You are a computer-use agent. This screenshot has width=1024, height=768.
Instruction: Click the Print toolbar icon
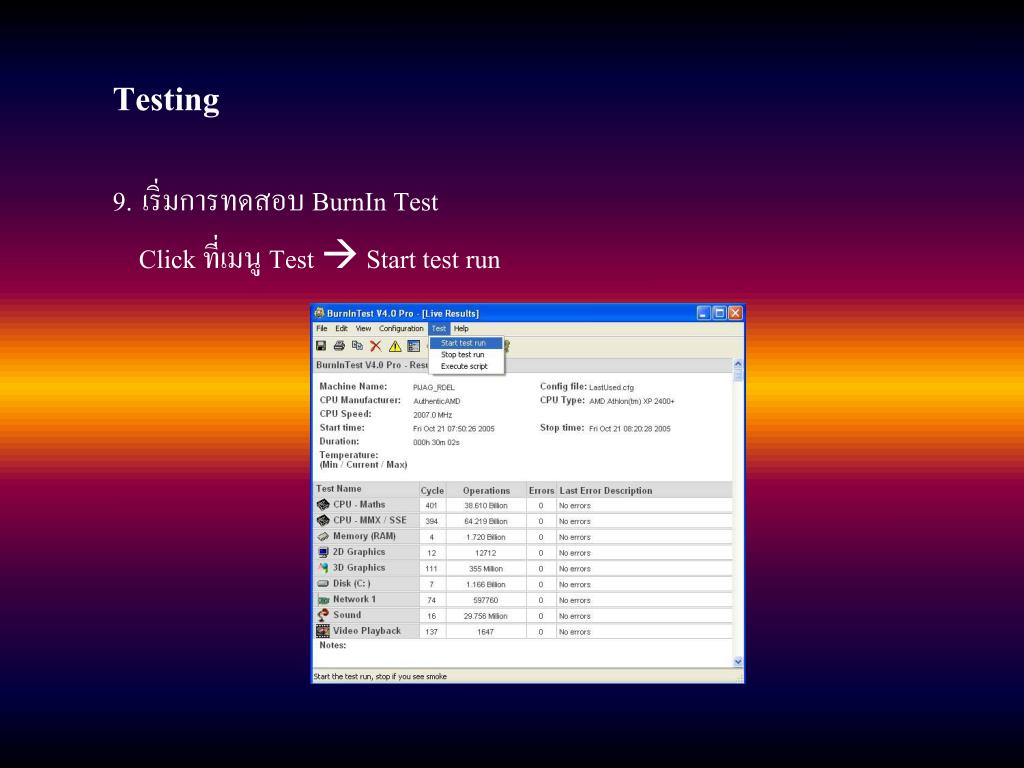(339, 346)
